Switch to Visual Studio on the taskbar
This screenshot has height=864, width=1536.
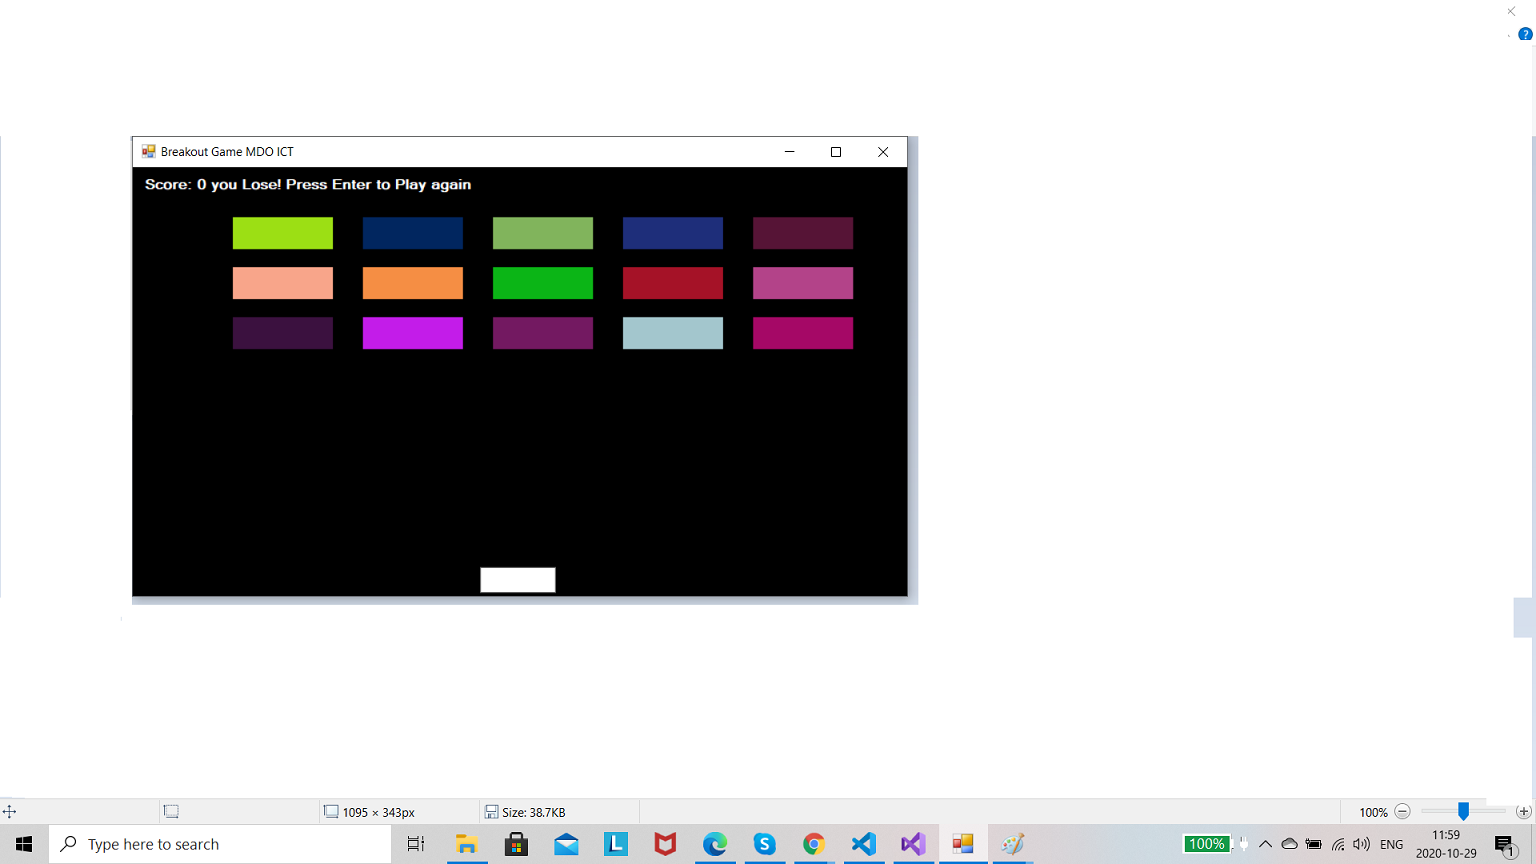pyautogui.click(x=913, y=844)
